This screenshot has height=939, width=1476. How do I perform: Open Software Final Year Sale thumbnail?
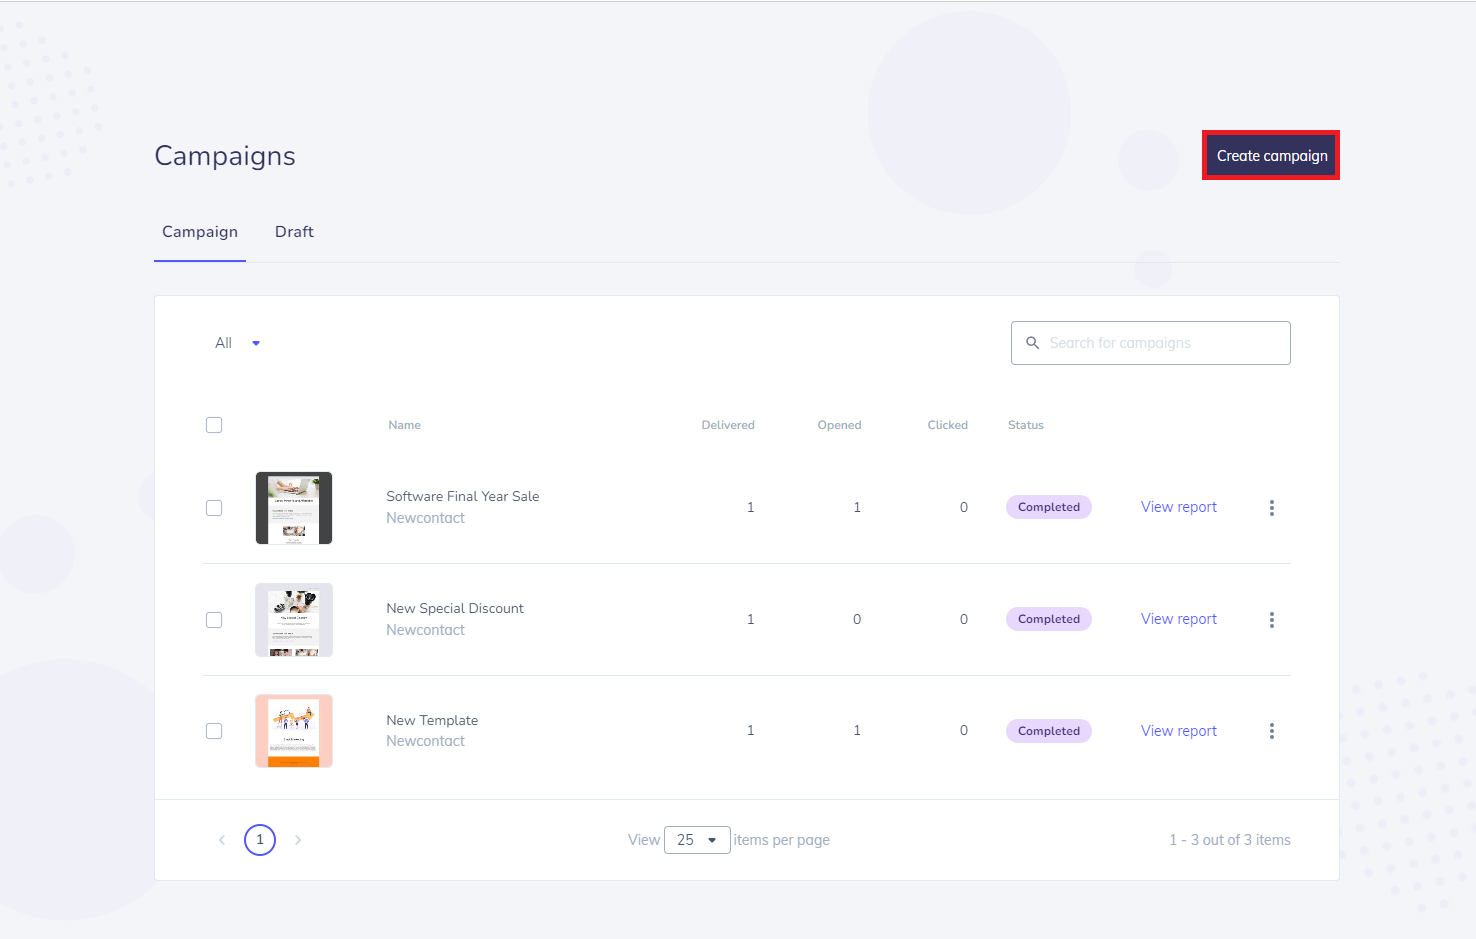tap(294, 508)
